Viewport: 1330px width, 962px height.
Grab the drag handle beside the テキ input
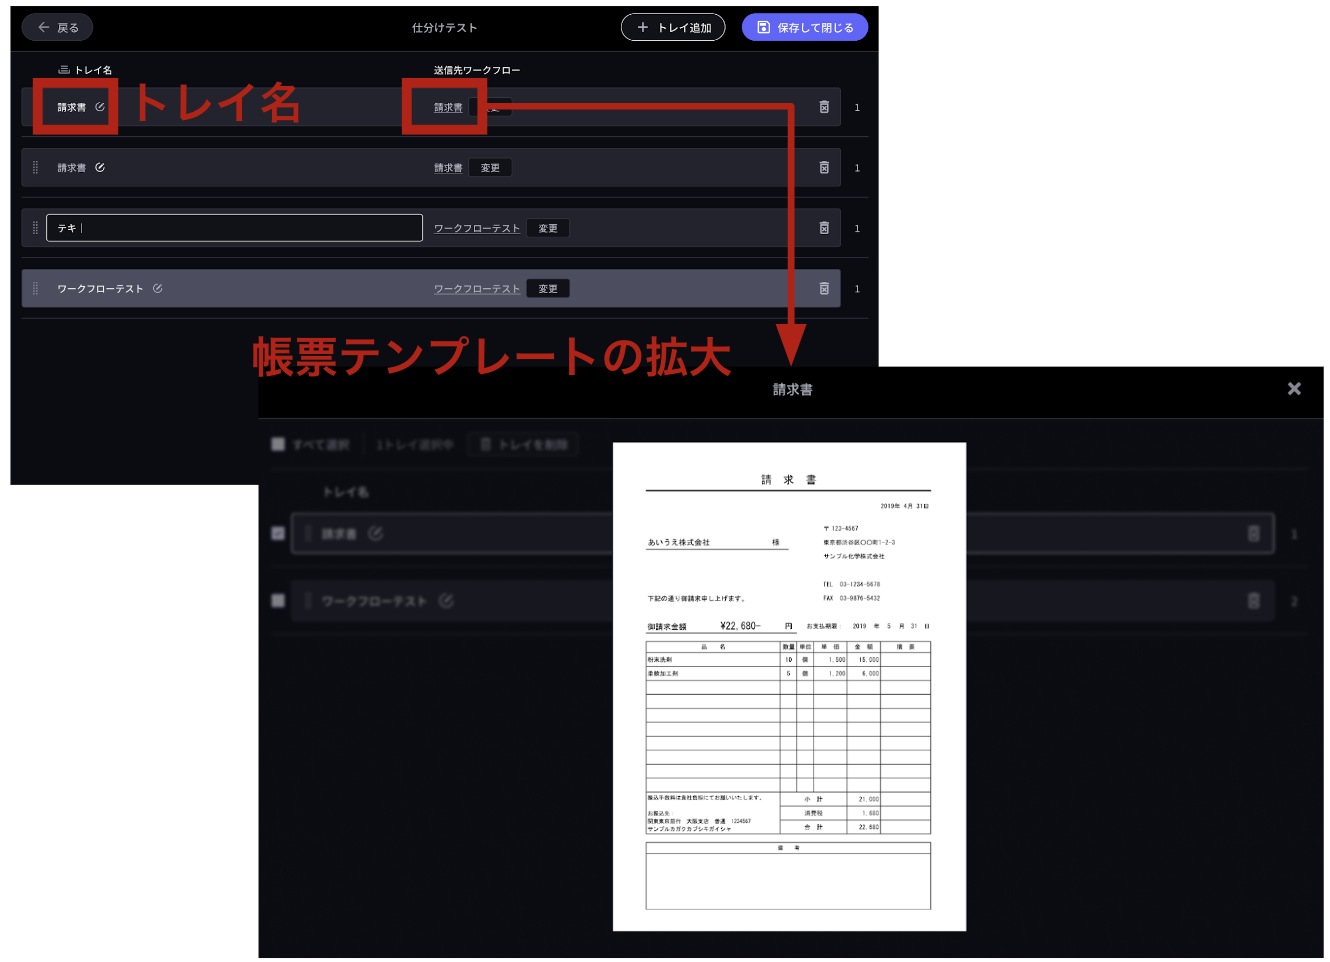(x=35, y=228)
